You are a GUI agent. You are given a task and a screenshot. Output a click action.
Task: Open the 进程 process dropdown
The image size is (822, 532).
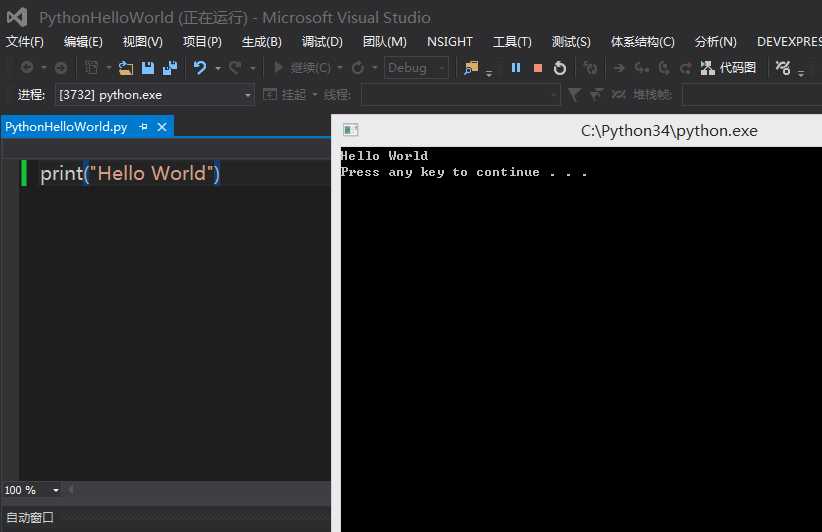155,95
